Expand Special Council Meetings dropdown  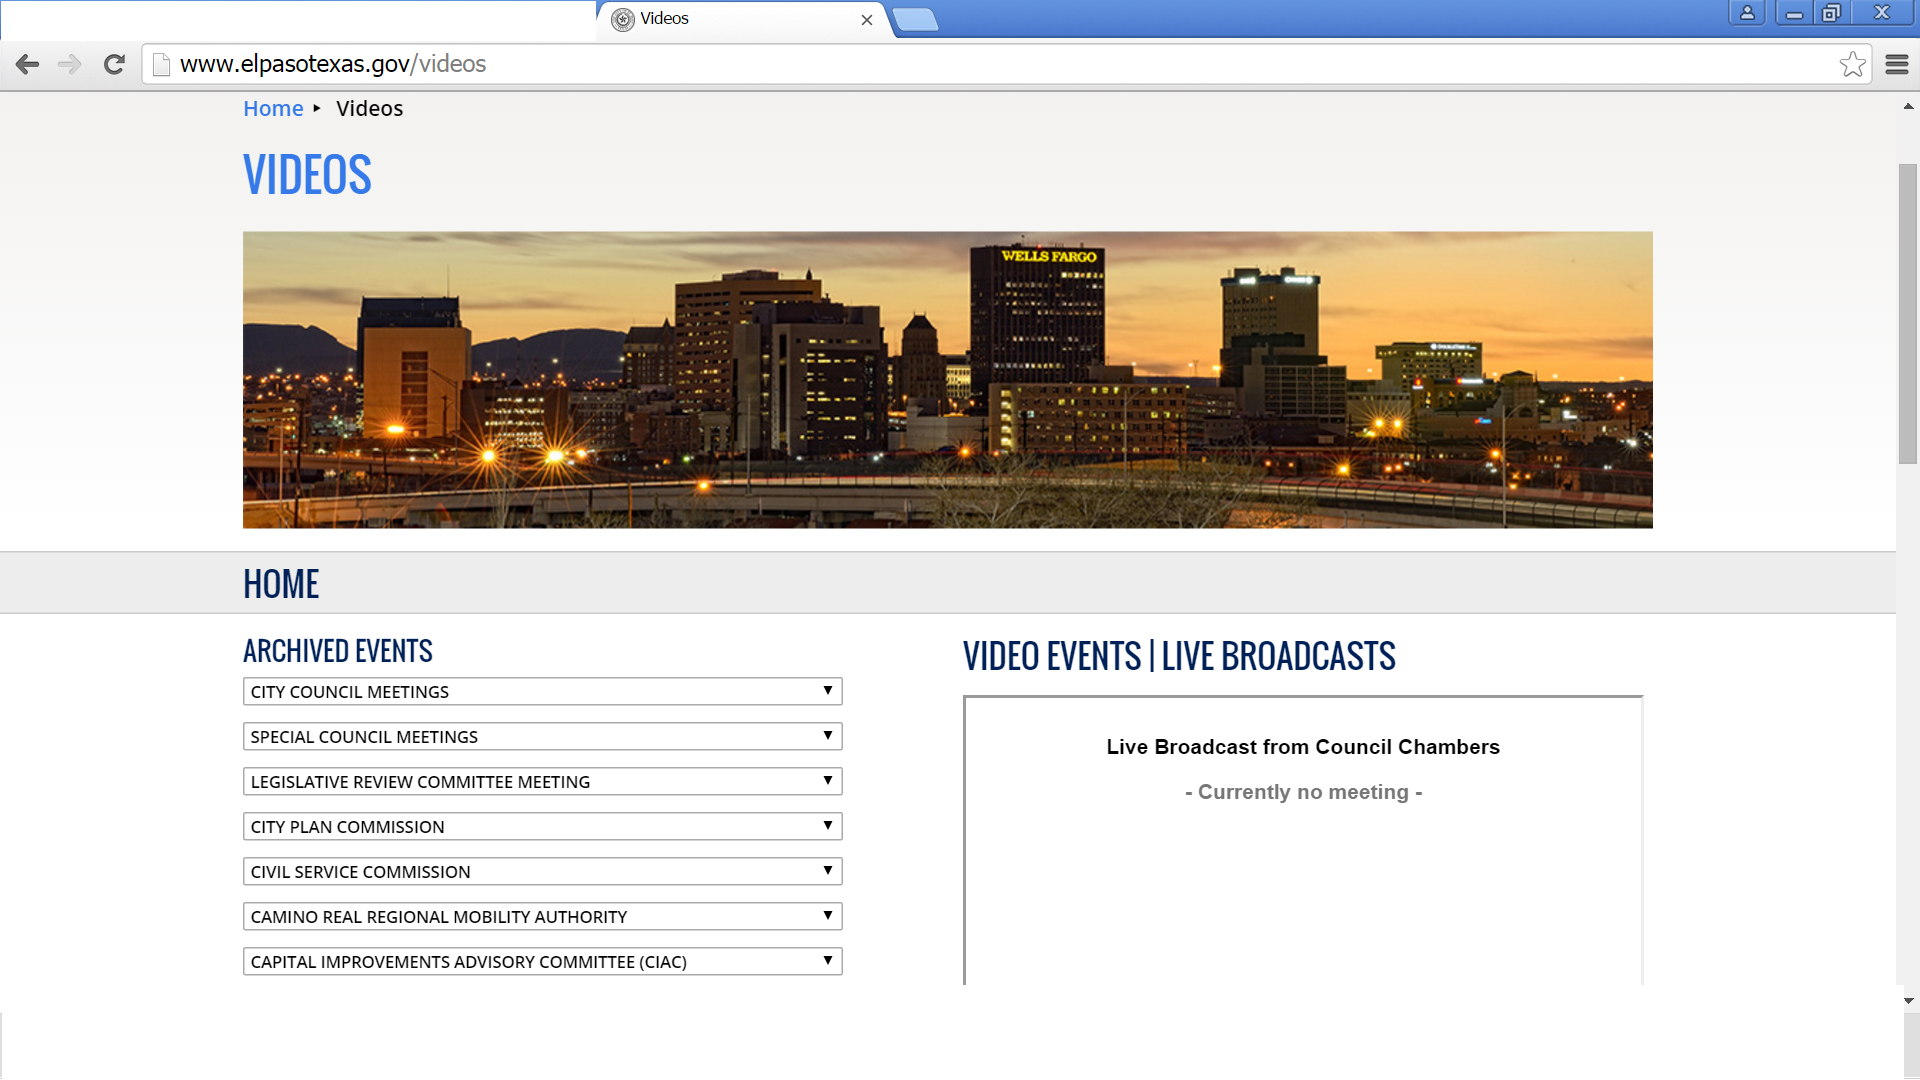tap(542, 737)
